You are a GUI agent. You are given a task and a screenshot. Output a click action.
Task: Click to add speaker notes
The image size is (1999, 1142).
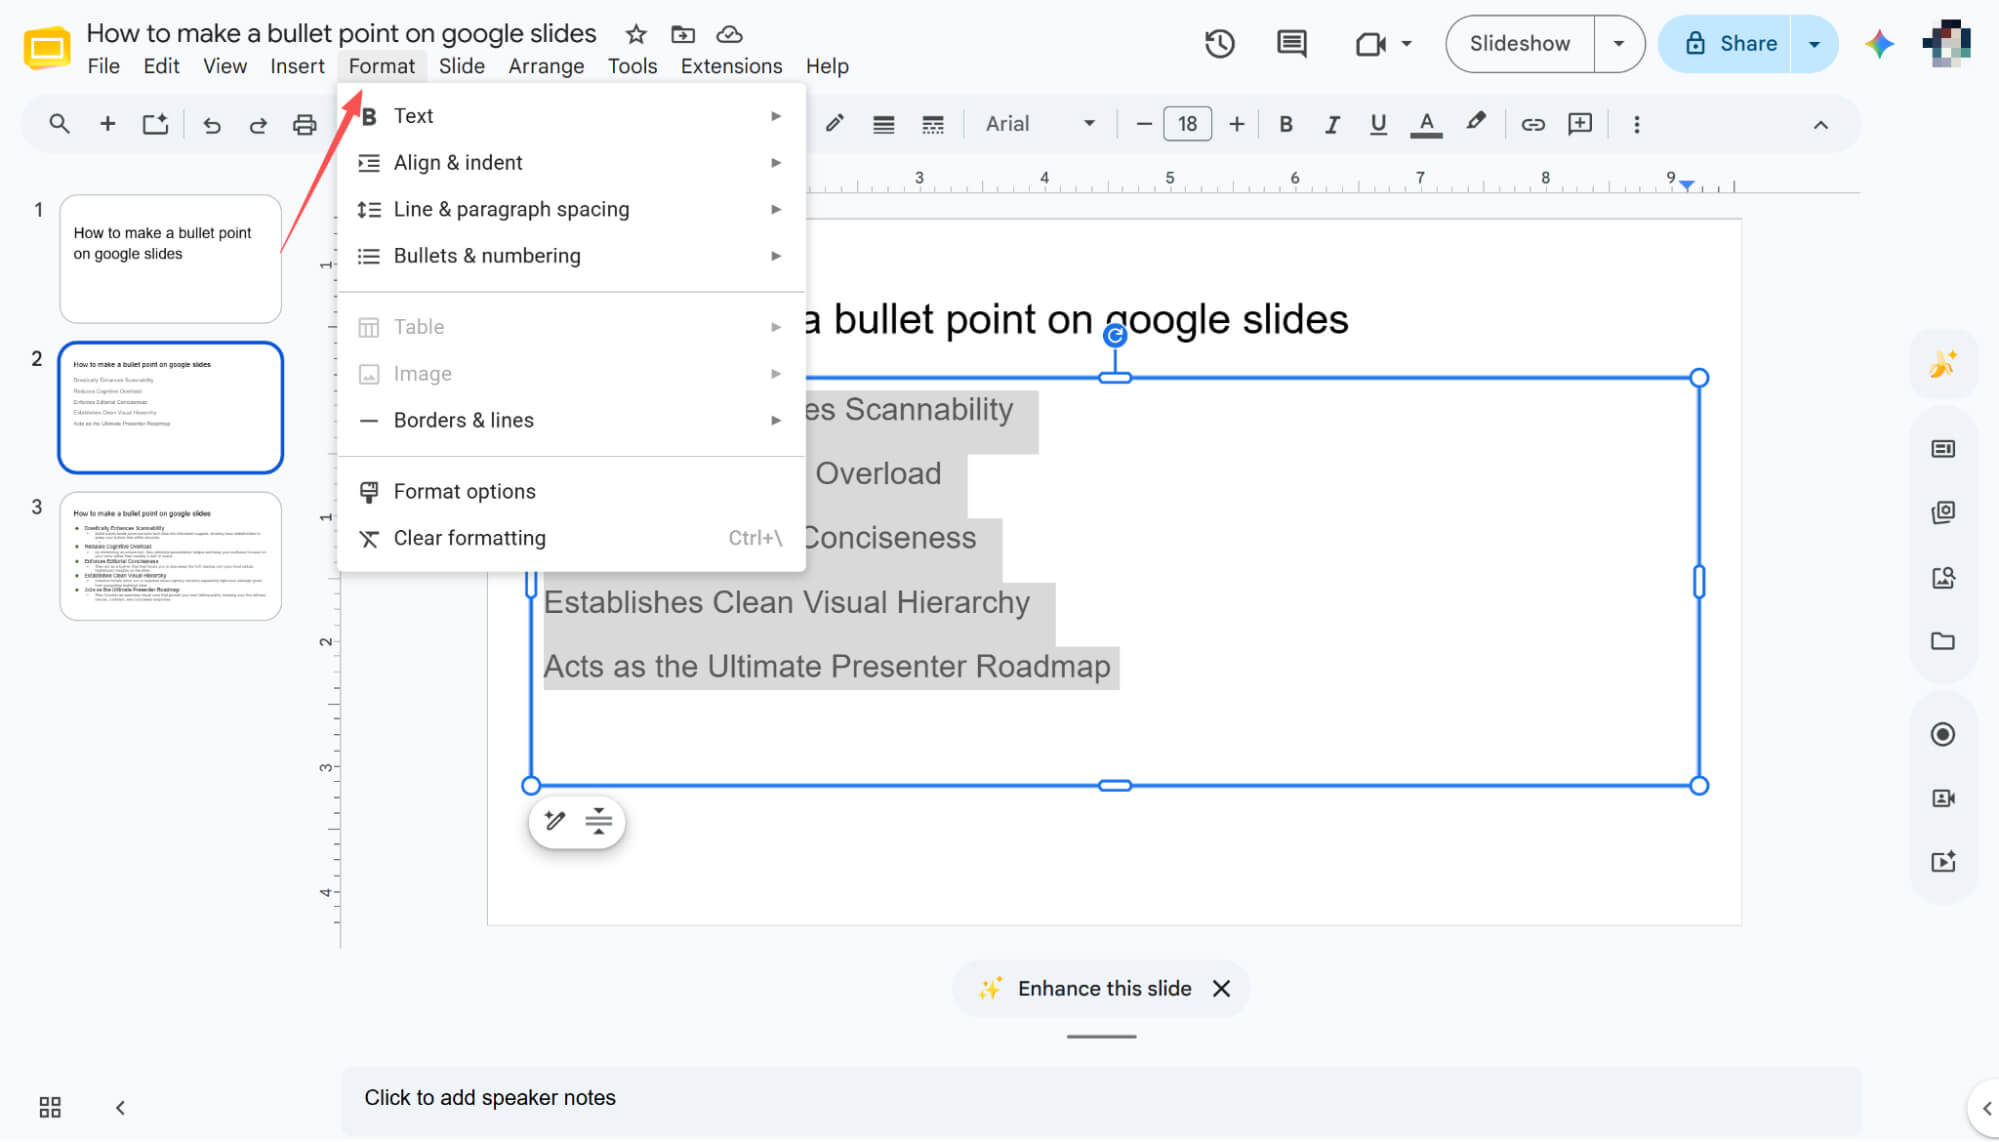pos(1100,1098)
